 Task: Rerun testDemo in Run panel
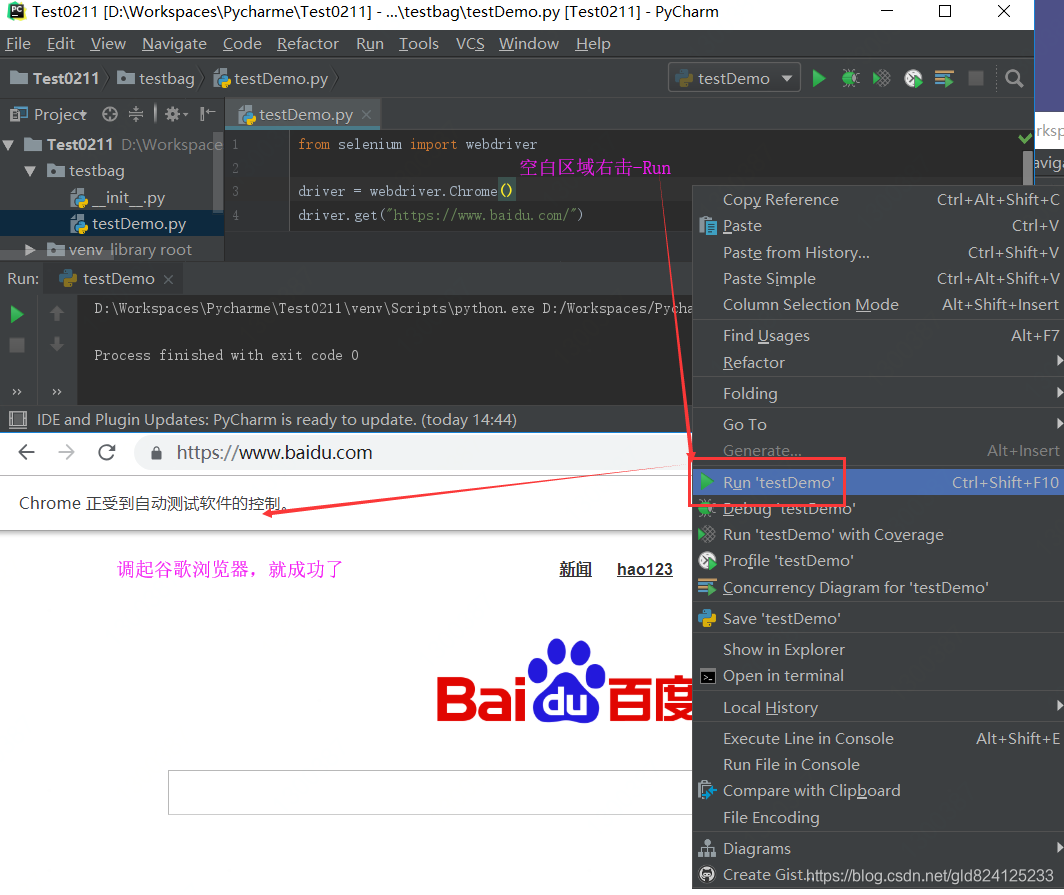(x=18, y=314)
